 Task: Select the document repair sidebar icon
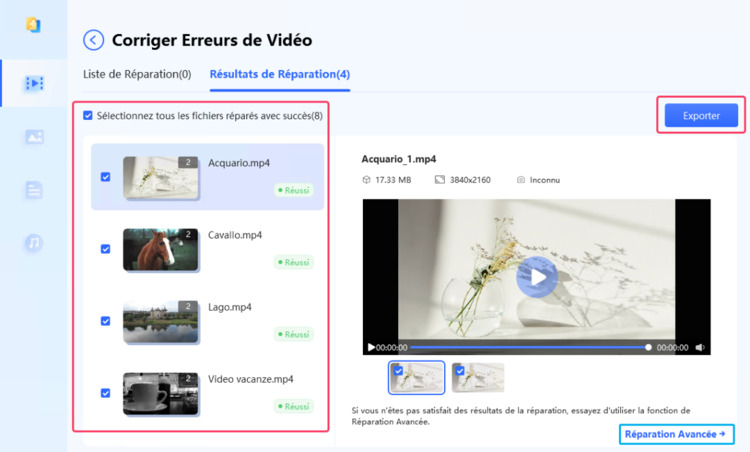pyautogui.click(x=33, y=190)
